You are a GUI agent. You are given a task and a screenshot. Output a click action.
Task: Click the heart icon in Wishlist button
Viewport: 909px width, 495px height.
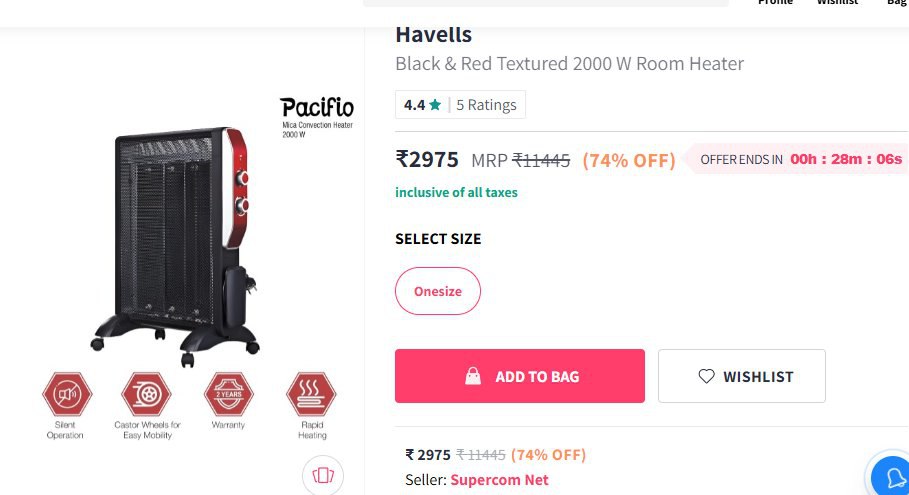click(706, 376)
